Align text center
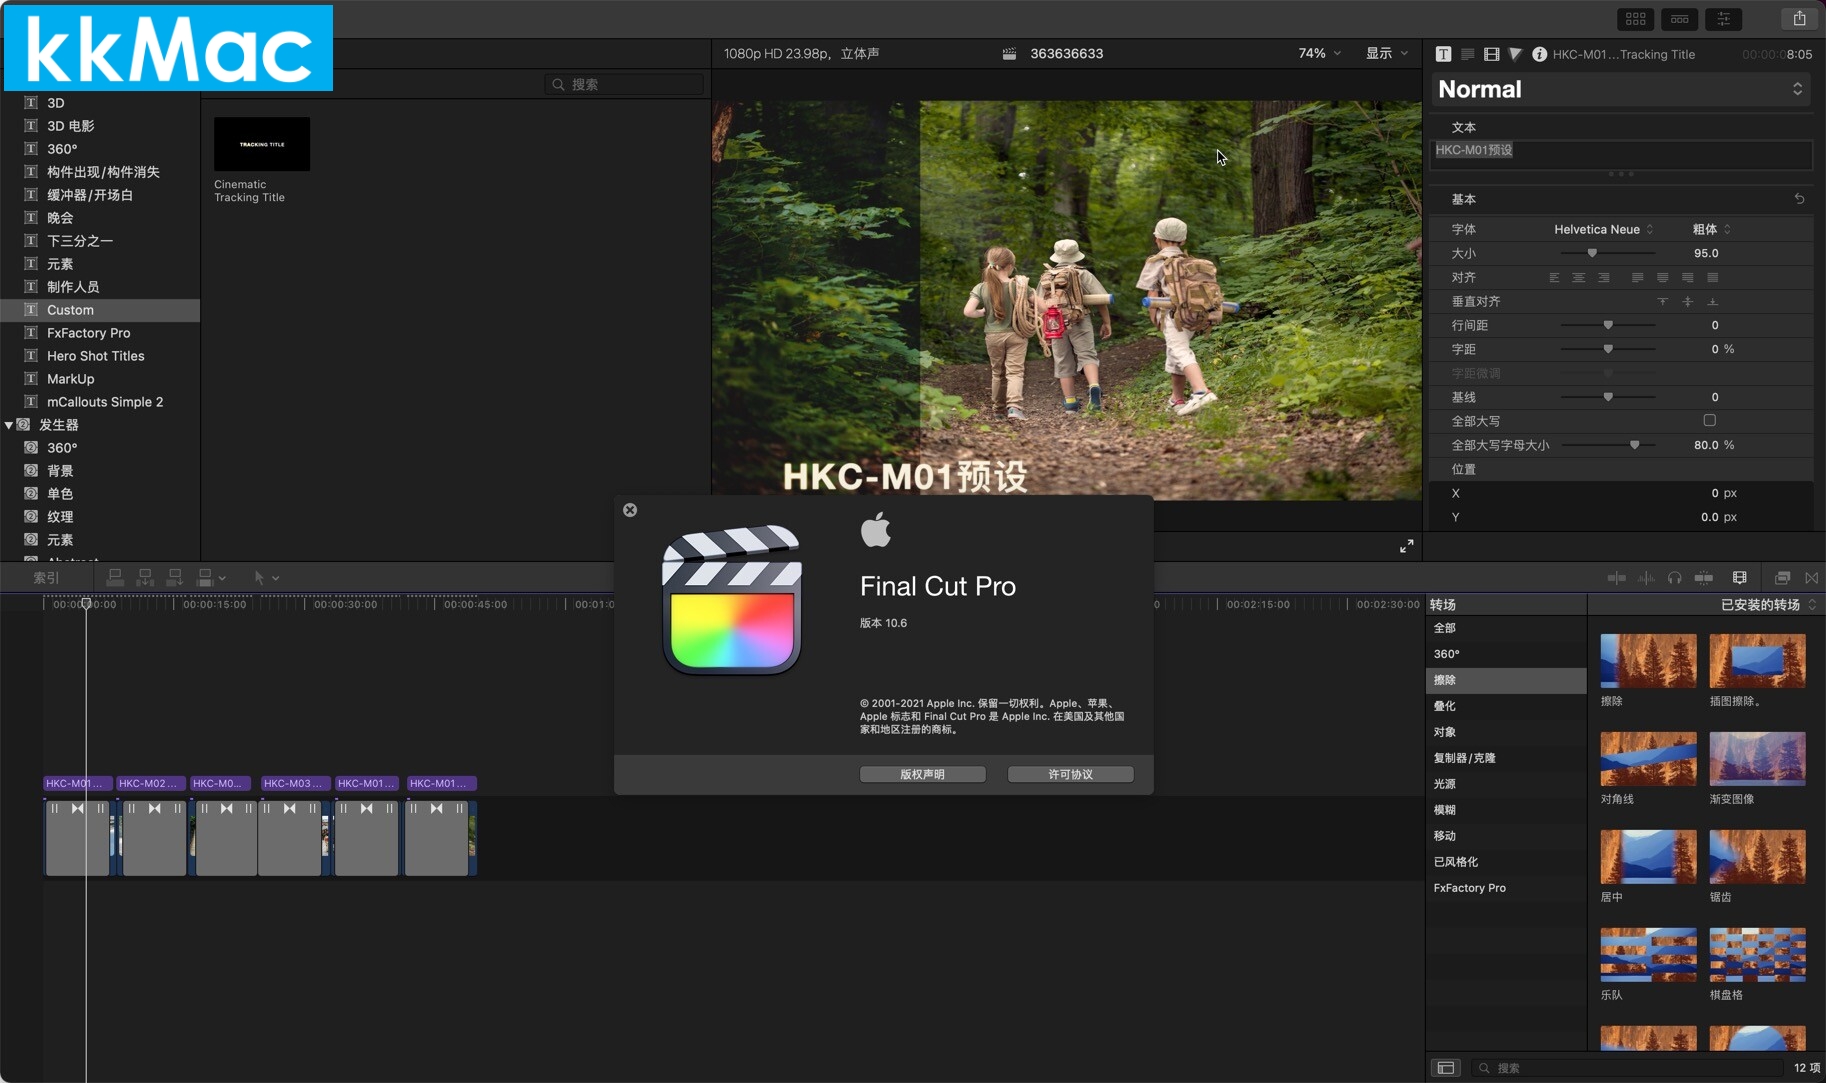The image size is (1826, 1083). coord(1578,278)
